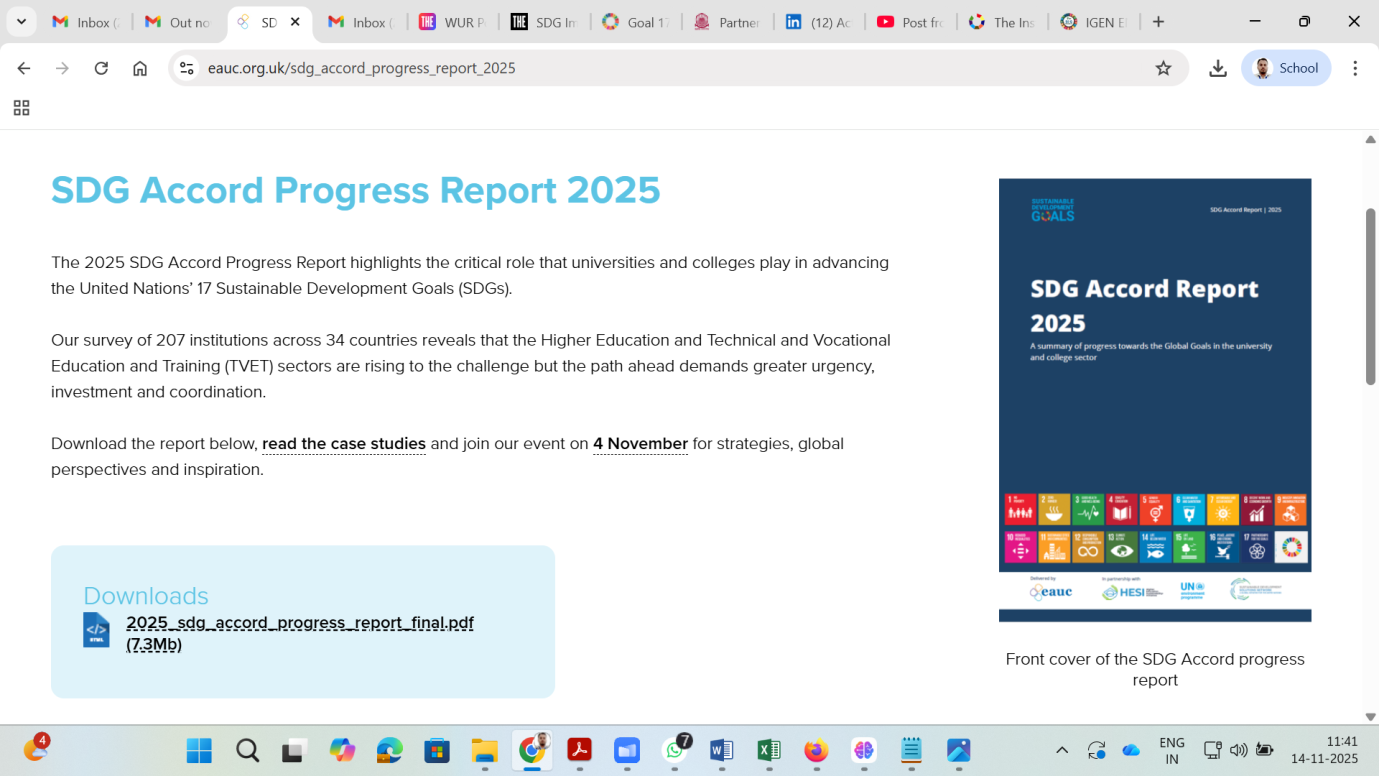1379x776 pixels.
Task: View site information icon in address bar
Action: click(186, 68)
